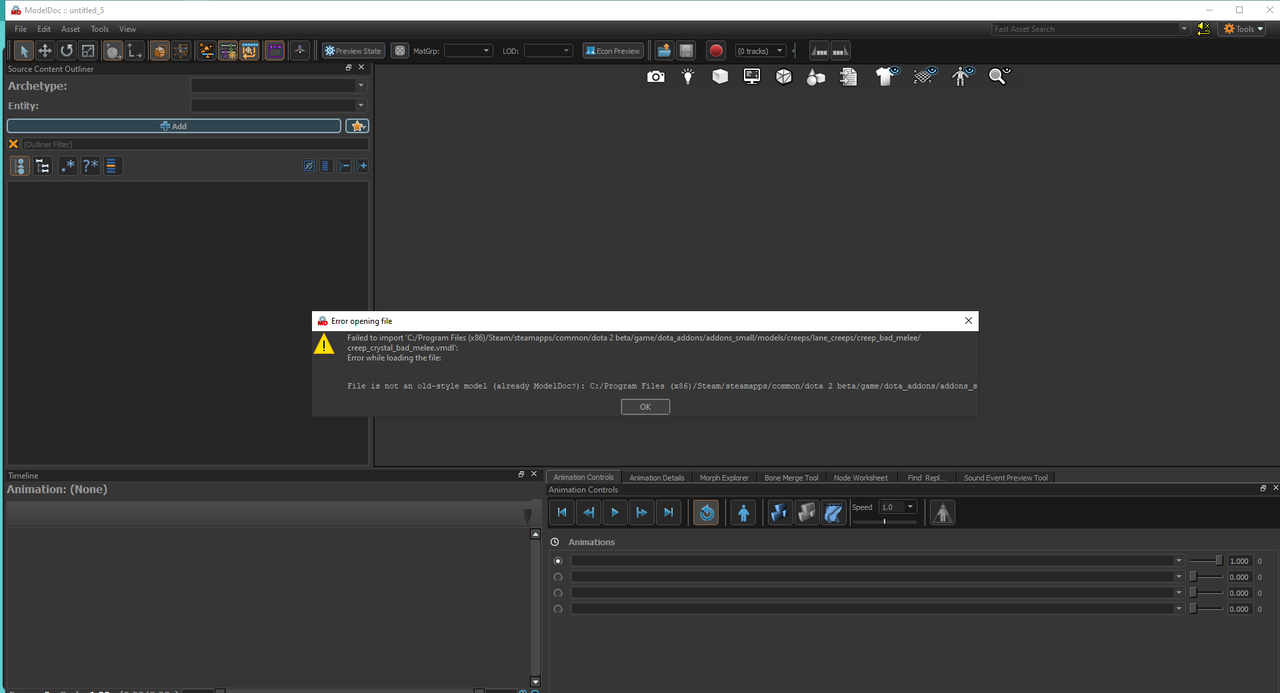Click the regex .* filter icon
The width and height of the screenshot is (1280, 693).
click(68, 166)
